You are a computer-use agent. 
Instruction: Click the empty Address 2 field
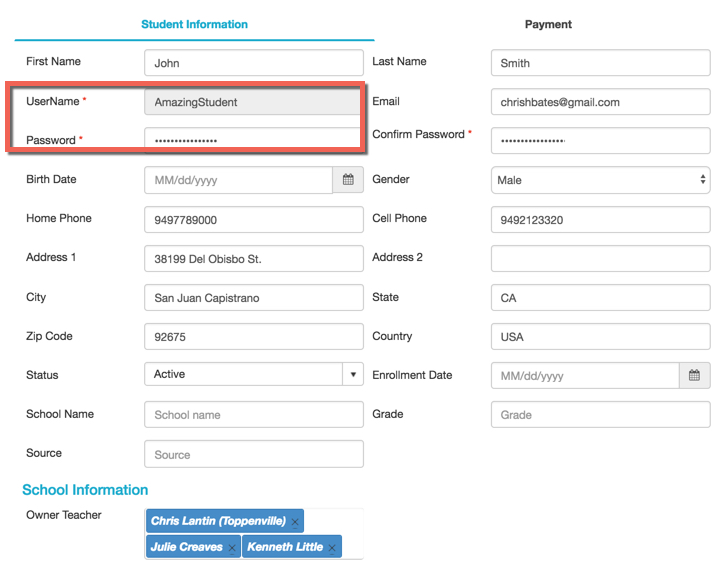tap(601, 258)
